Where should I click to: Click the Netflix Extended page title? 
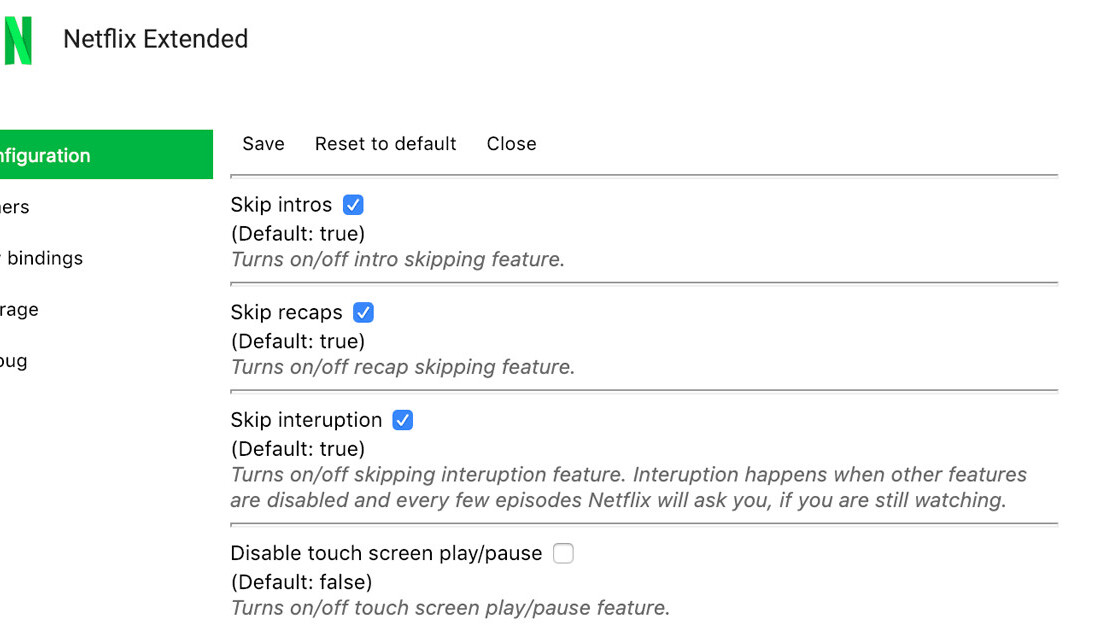[155, 39]
